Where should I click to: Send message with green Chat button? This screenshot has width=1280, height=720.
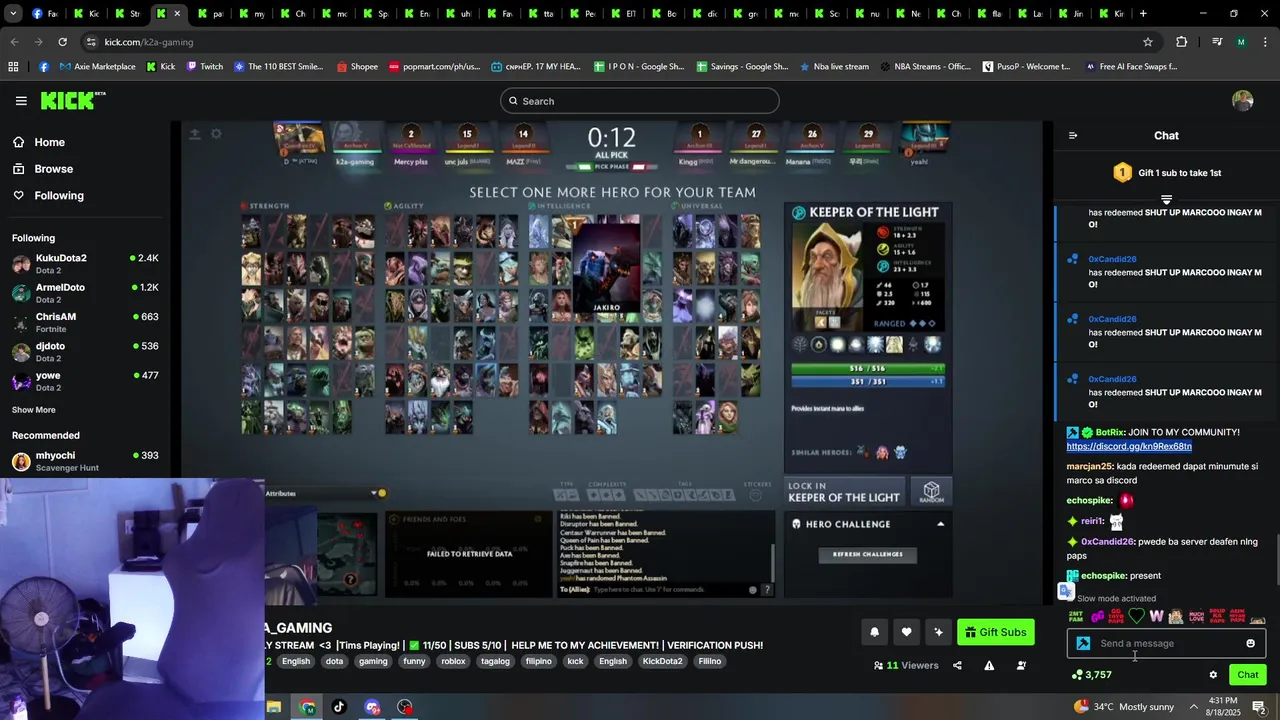[x=1248, y=675]
